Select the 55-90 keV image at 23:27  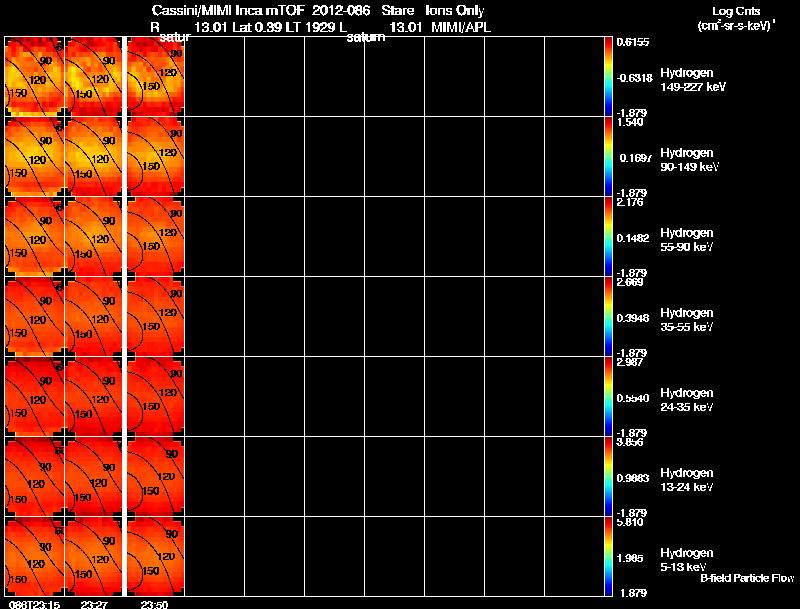click(x=94, y=237)
